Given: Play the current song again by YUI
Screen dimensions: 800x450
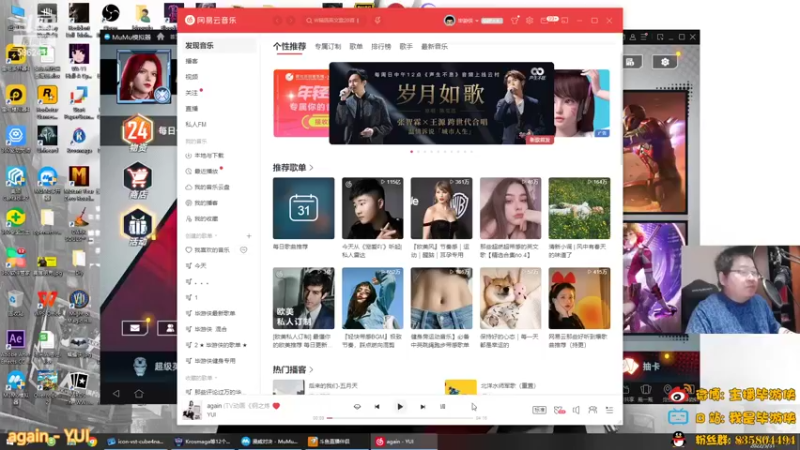Looking at the screenshot, I should tap(400, 407).
